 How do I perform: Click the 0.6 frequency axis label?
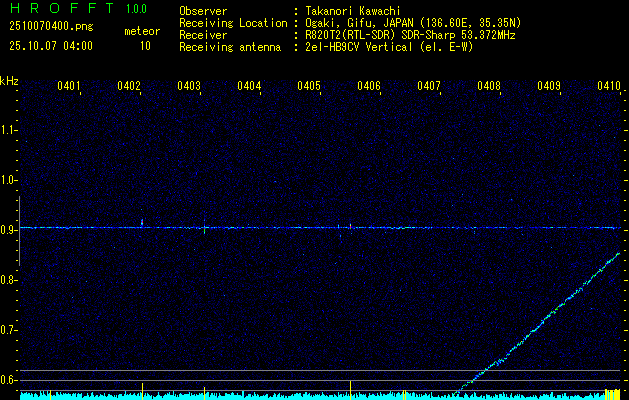[x=8, y=380]
